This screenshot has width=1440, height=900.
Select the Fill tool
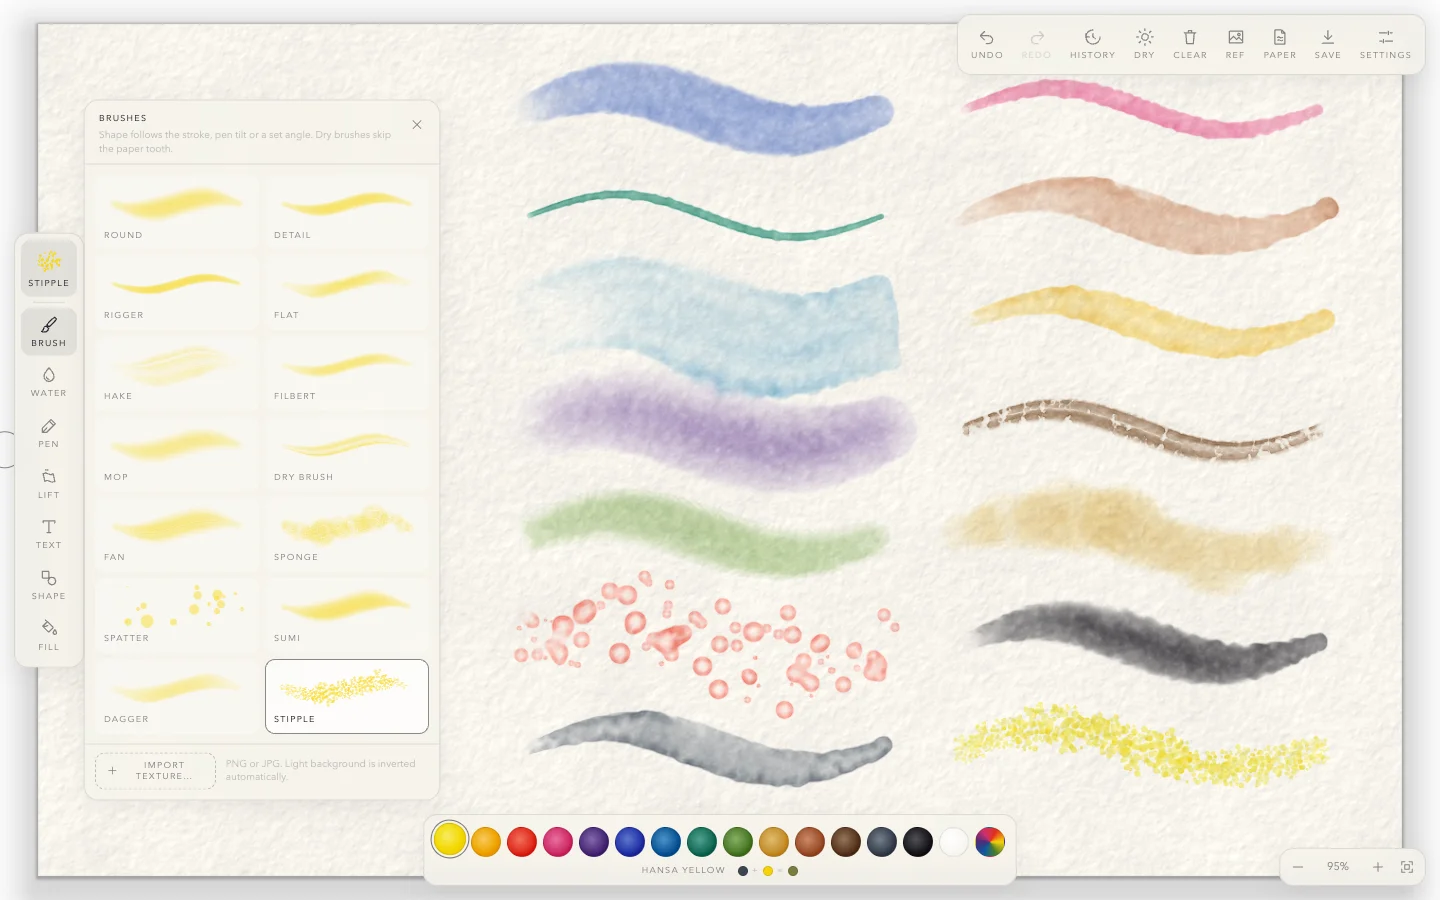pos(48,635)
